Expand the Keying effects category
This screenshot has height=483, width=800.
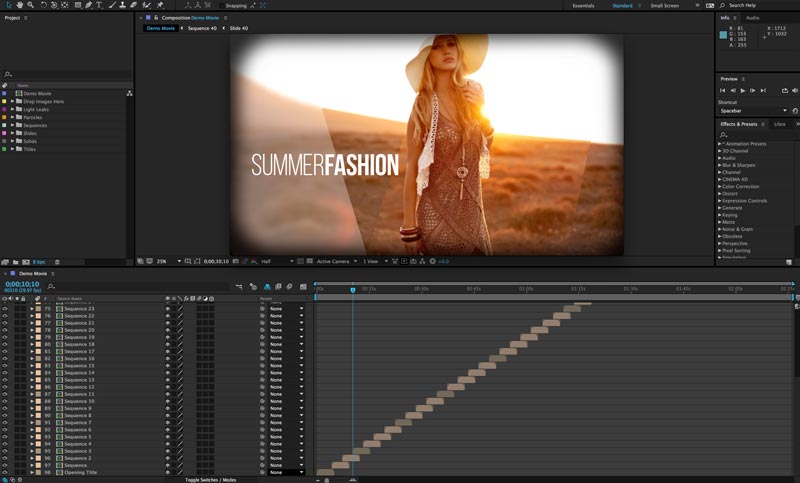click(x=719, y=215)
